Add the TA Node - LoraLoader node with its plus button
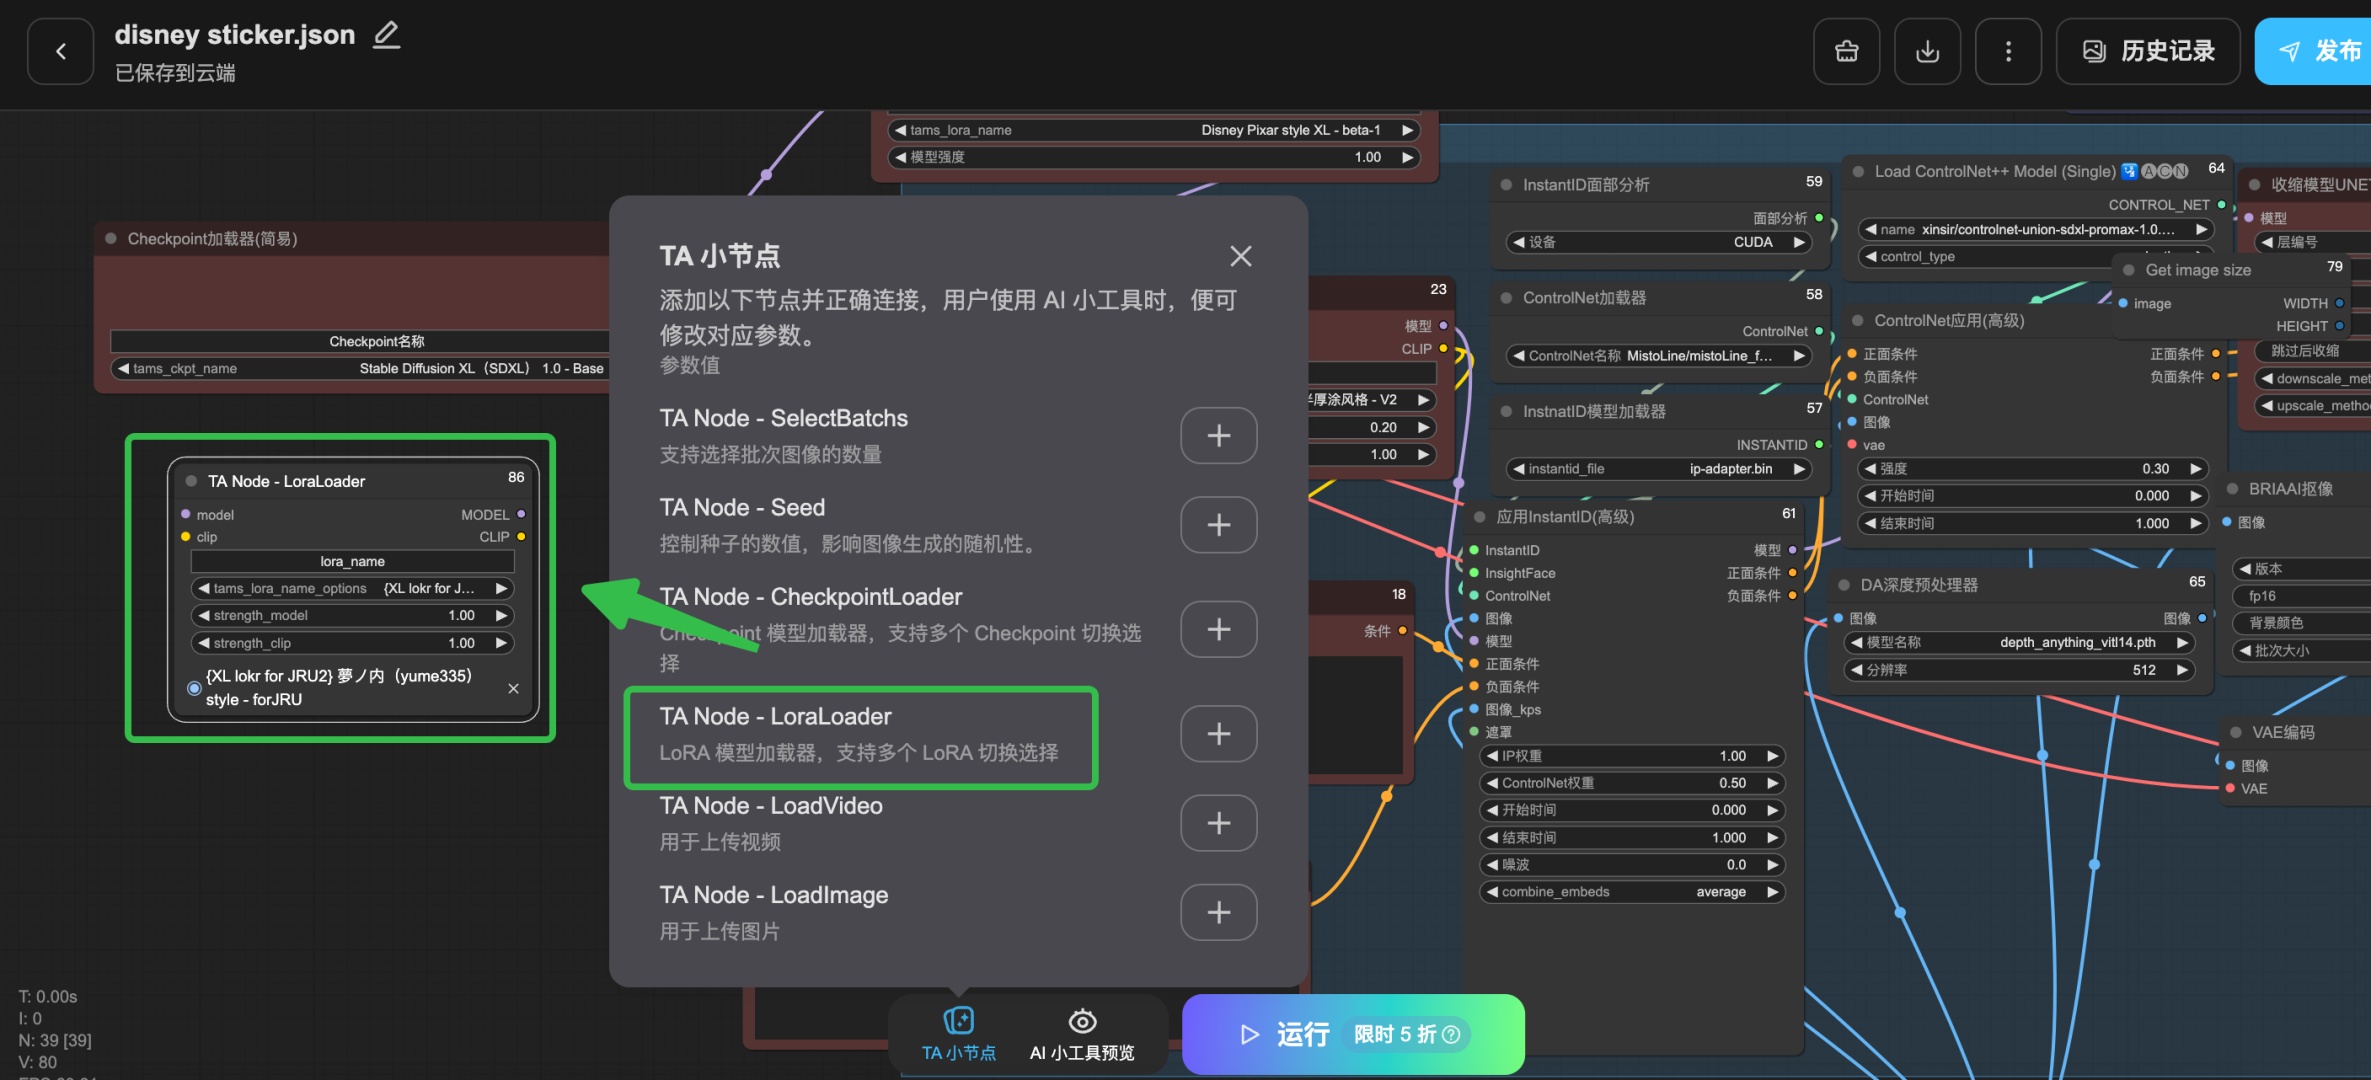The width and height of the screenshot is (2371, 1080). 1218,734
